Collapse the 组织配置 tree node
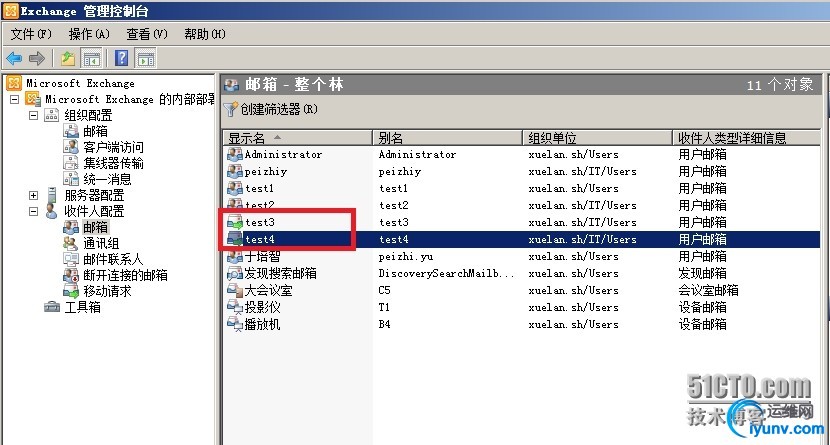This screenshot has height=445, width=830. (x=33, y=115)
